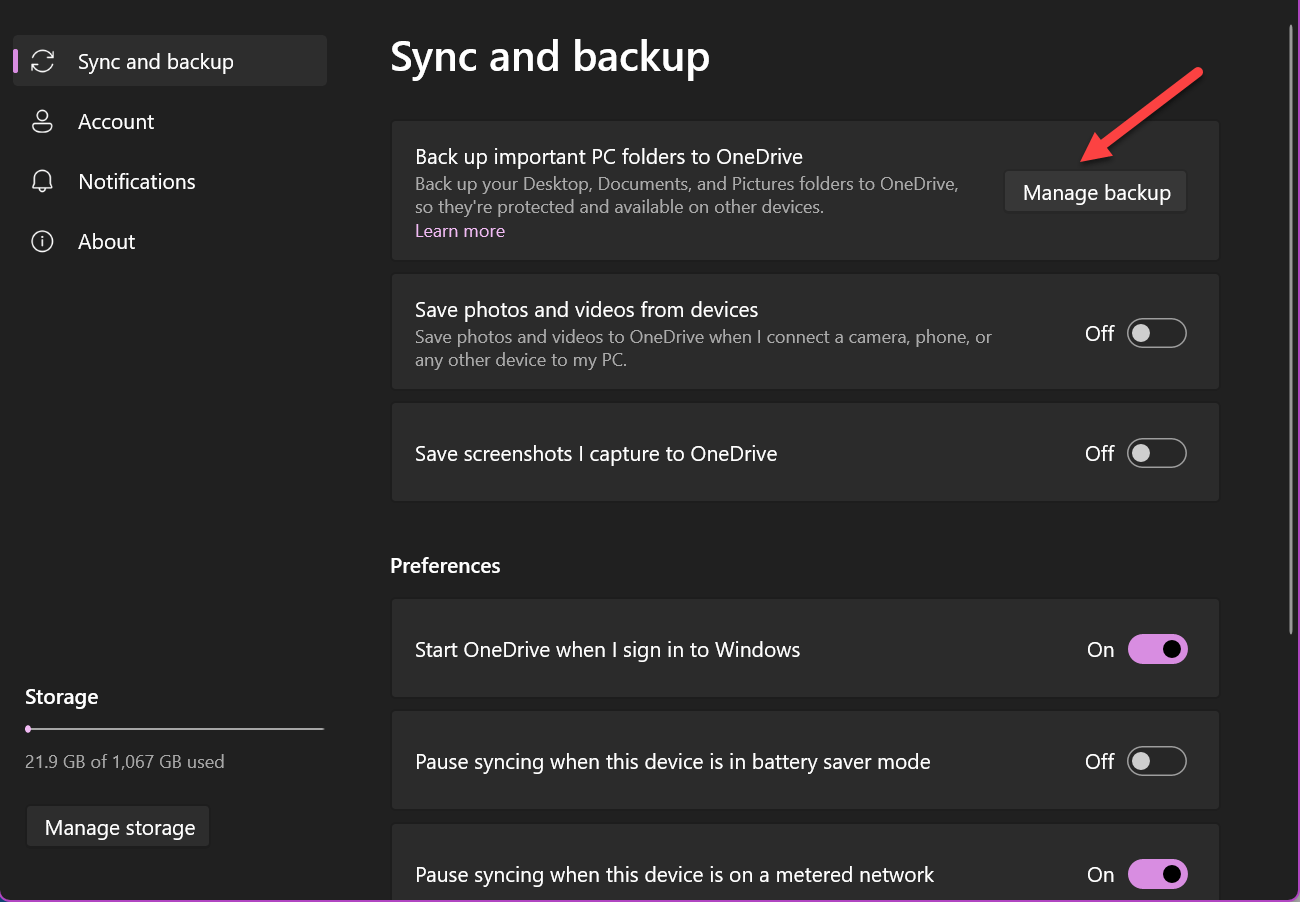This screenshot has width=1300, height=902.
Task: Click the storage usage progress bar
Action: (x=174, y=729)
